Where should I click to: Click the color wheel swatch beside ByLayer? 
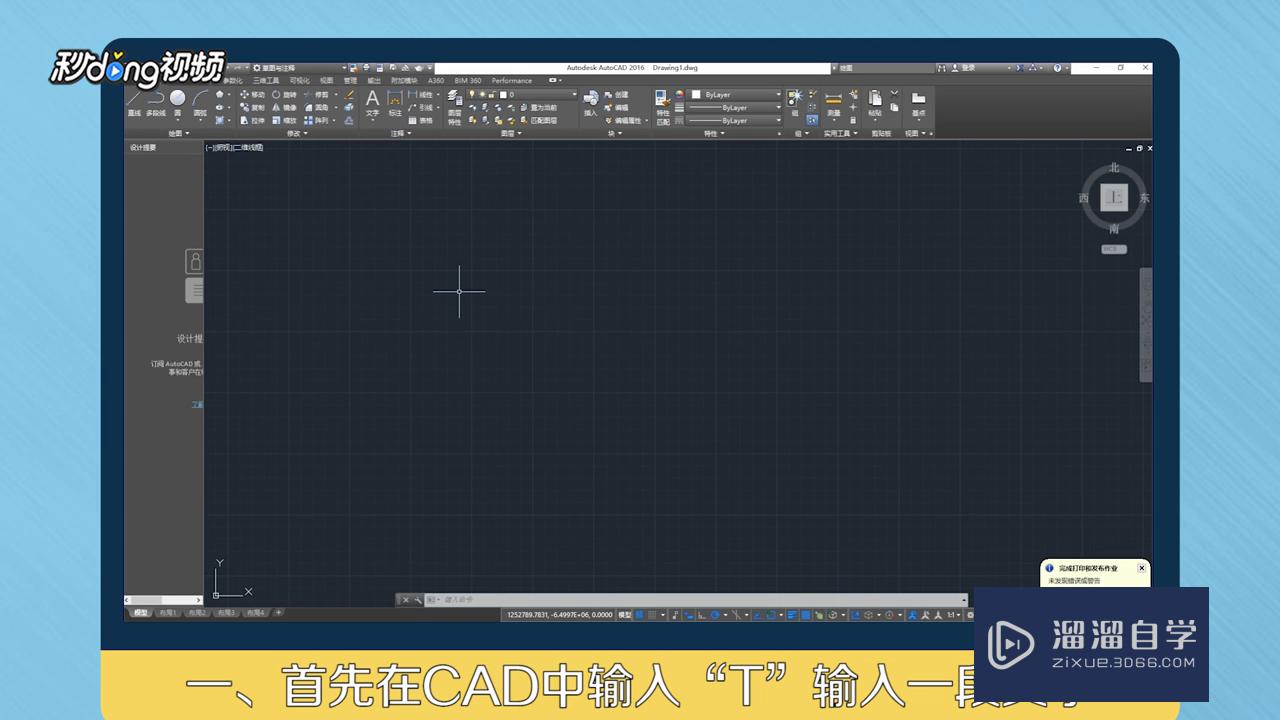click(x=679, y=95)
